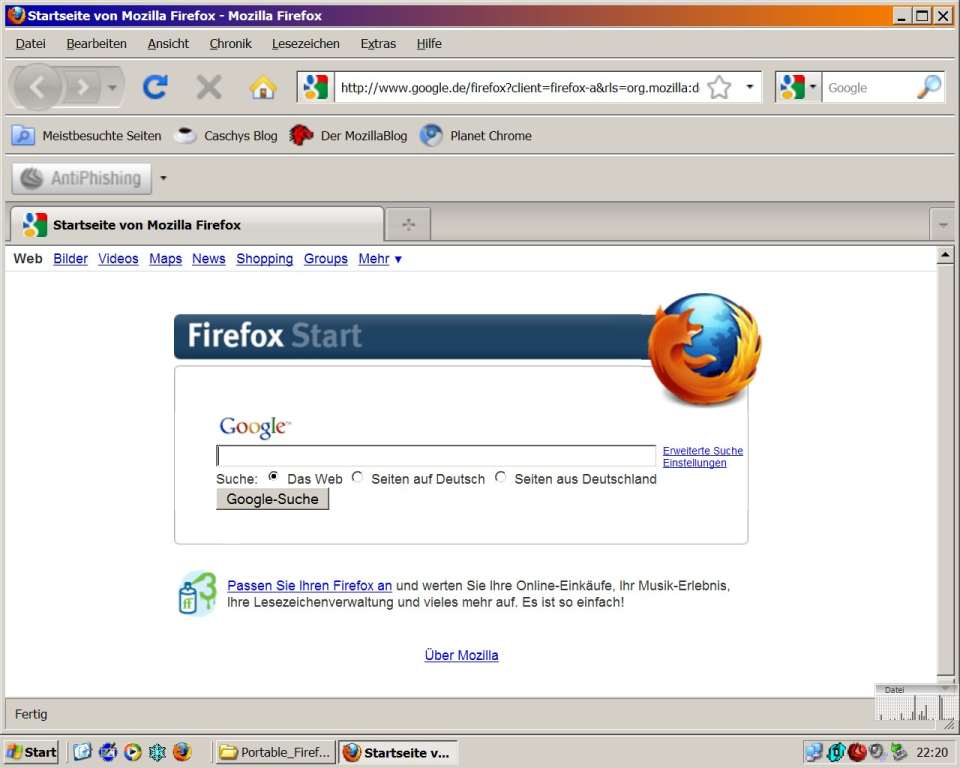Launch Windows Media Player from quick launch
Screen dimensions: 960x768
click(x=132, y=751)
